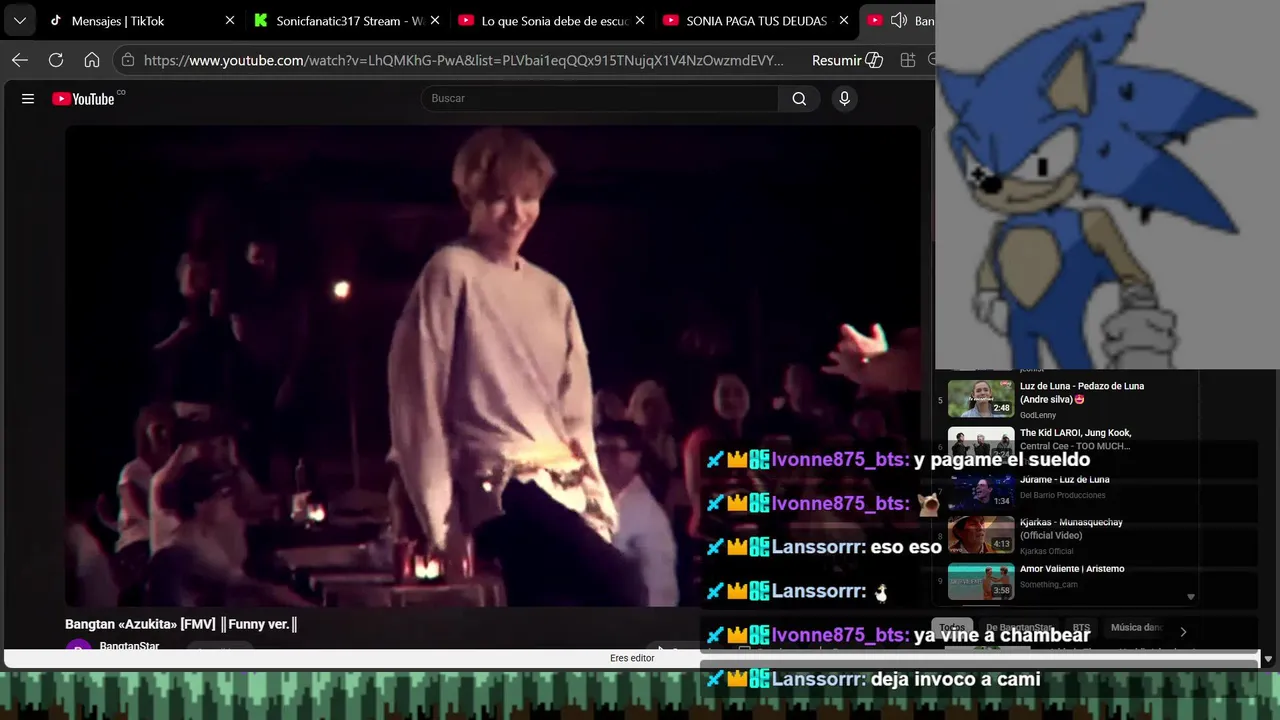Open 'Júrame - Luz de Luna' playlist title

(x=1064, y=479)
